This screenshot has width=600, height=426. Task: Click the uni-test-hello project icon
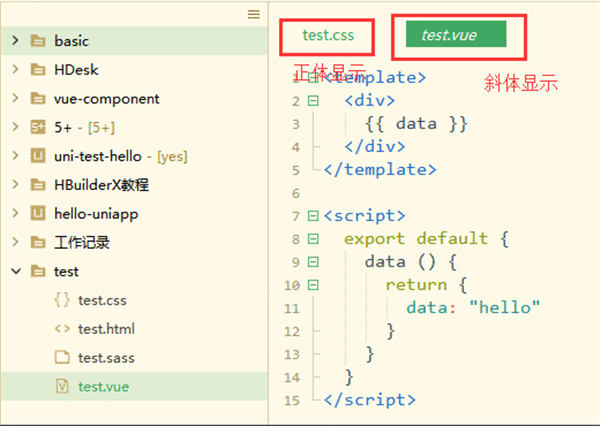click(39, 156)
